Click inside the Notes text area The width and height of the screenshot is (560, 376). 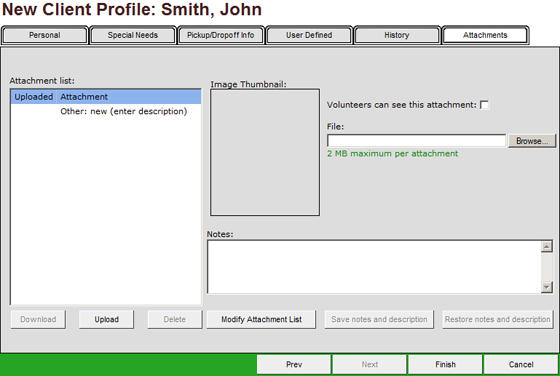(374, 267)
